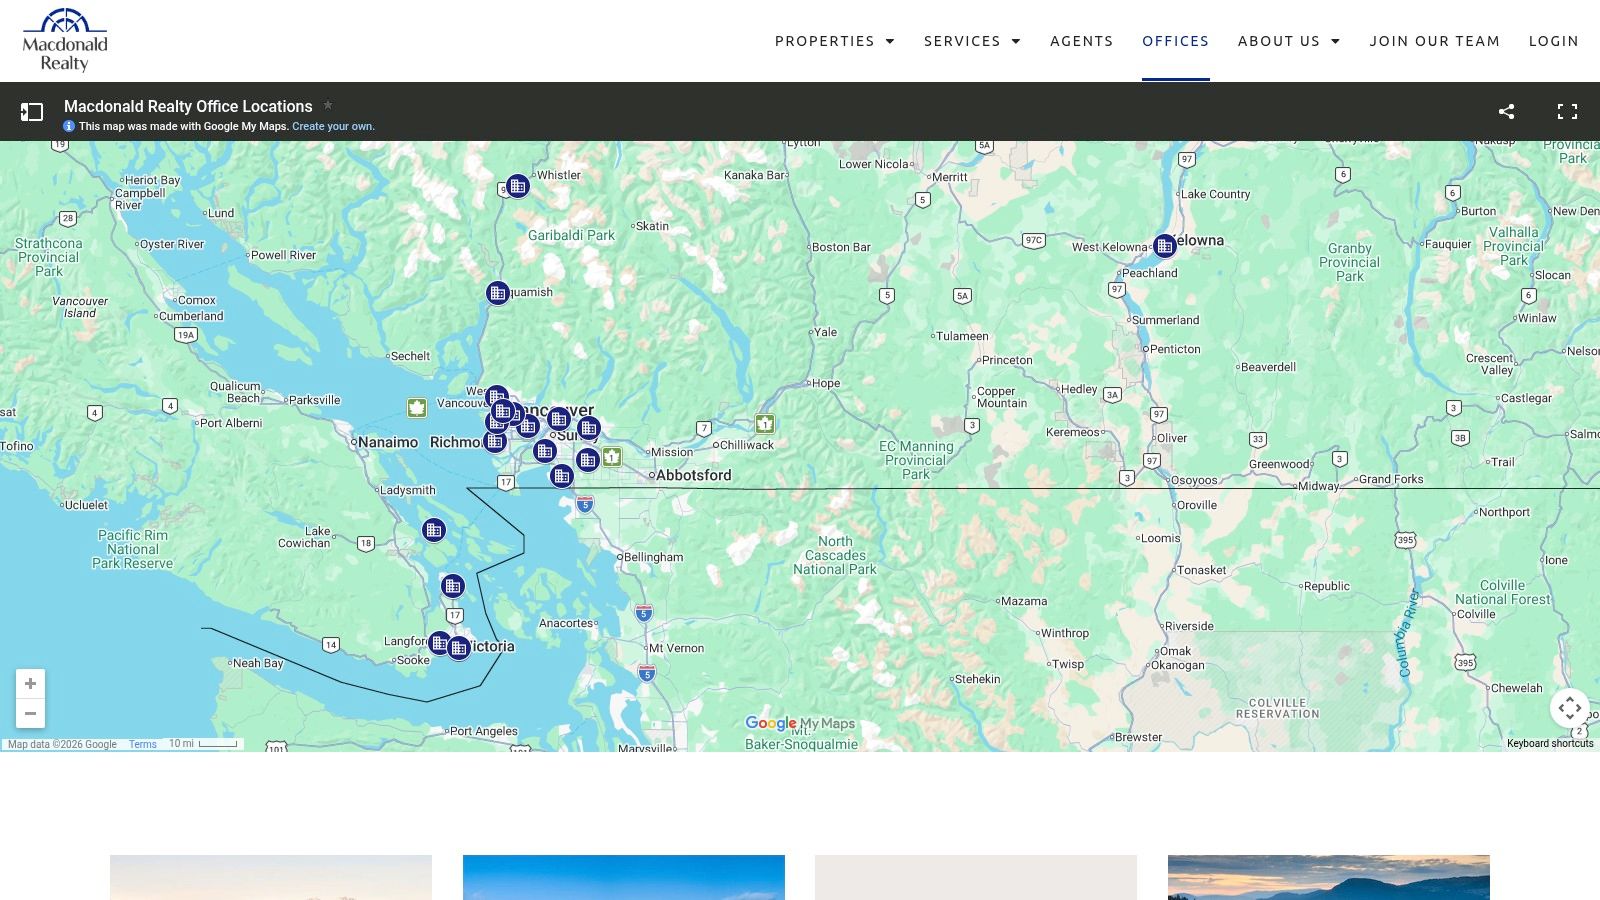Zoom out on the map
The height and width of the screenshot is (900, 1600).
point(30,713)
